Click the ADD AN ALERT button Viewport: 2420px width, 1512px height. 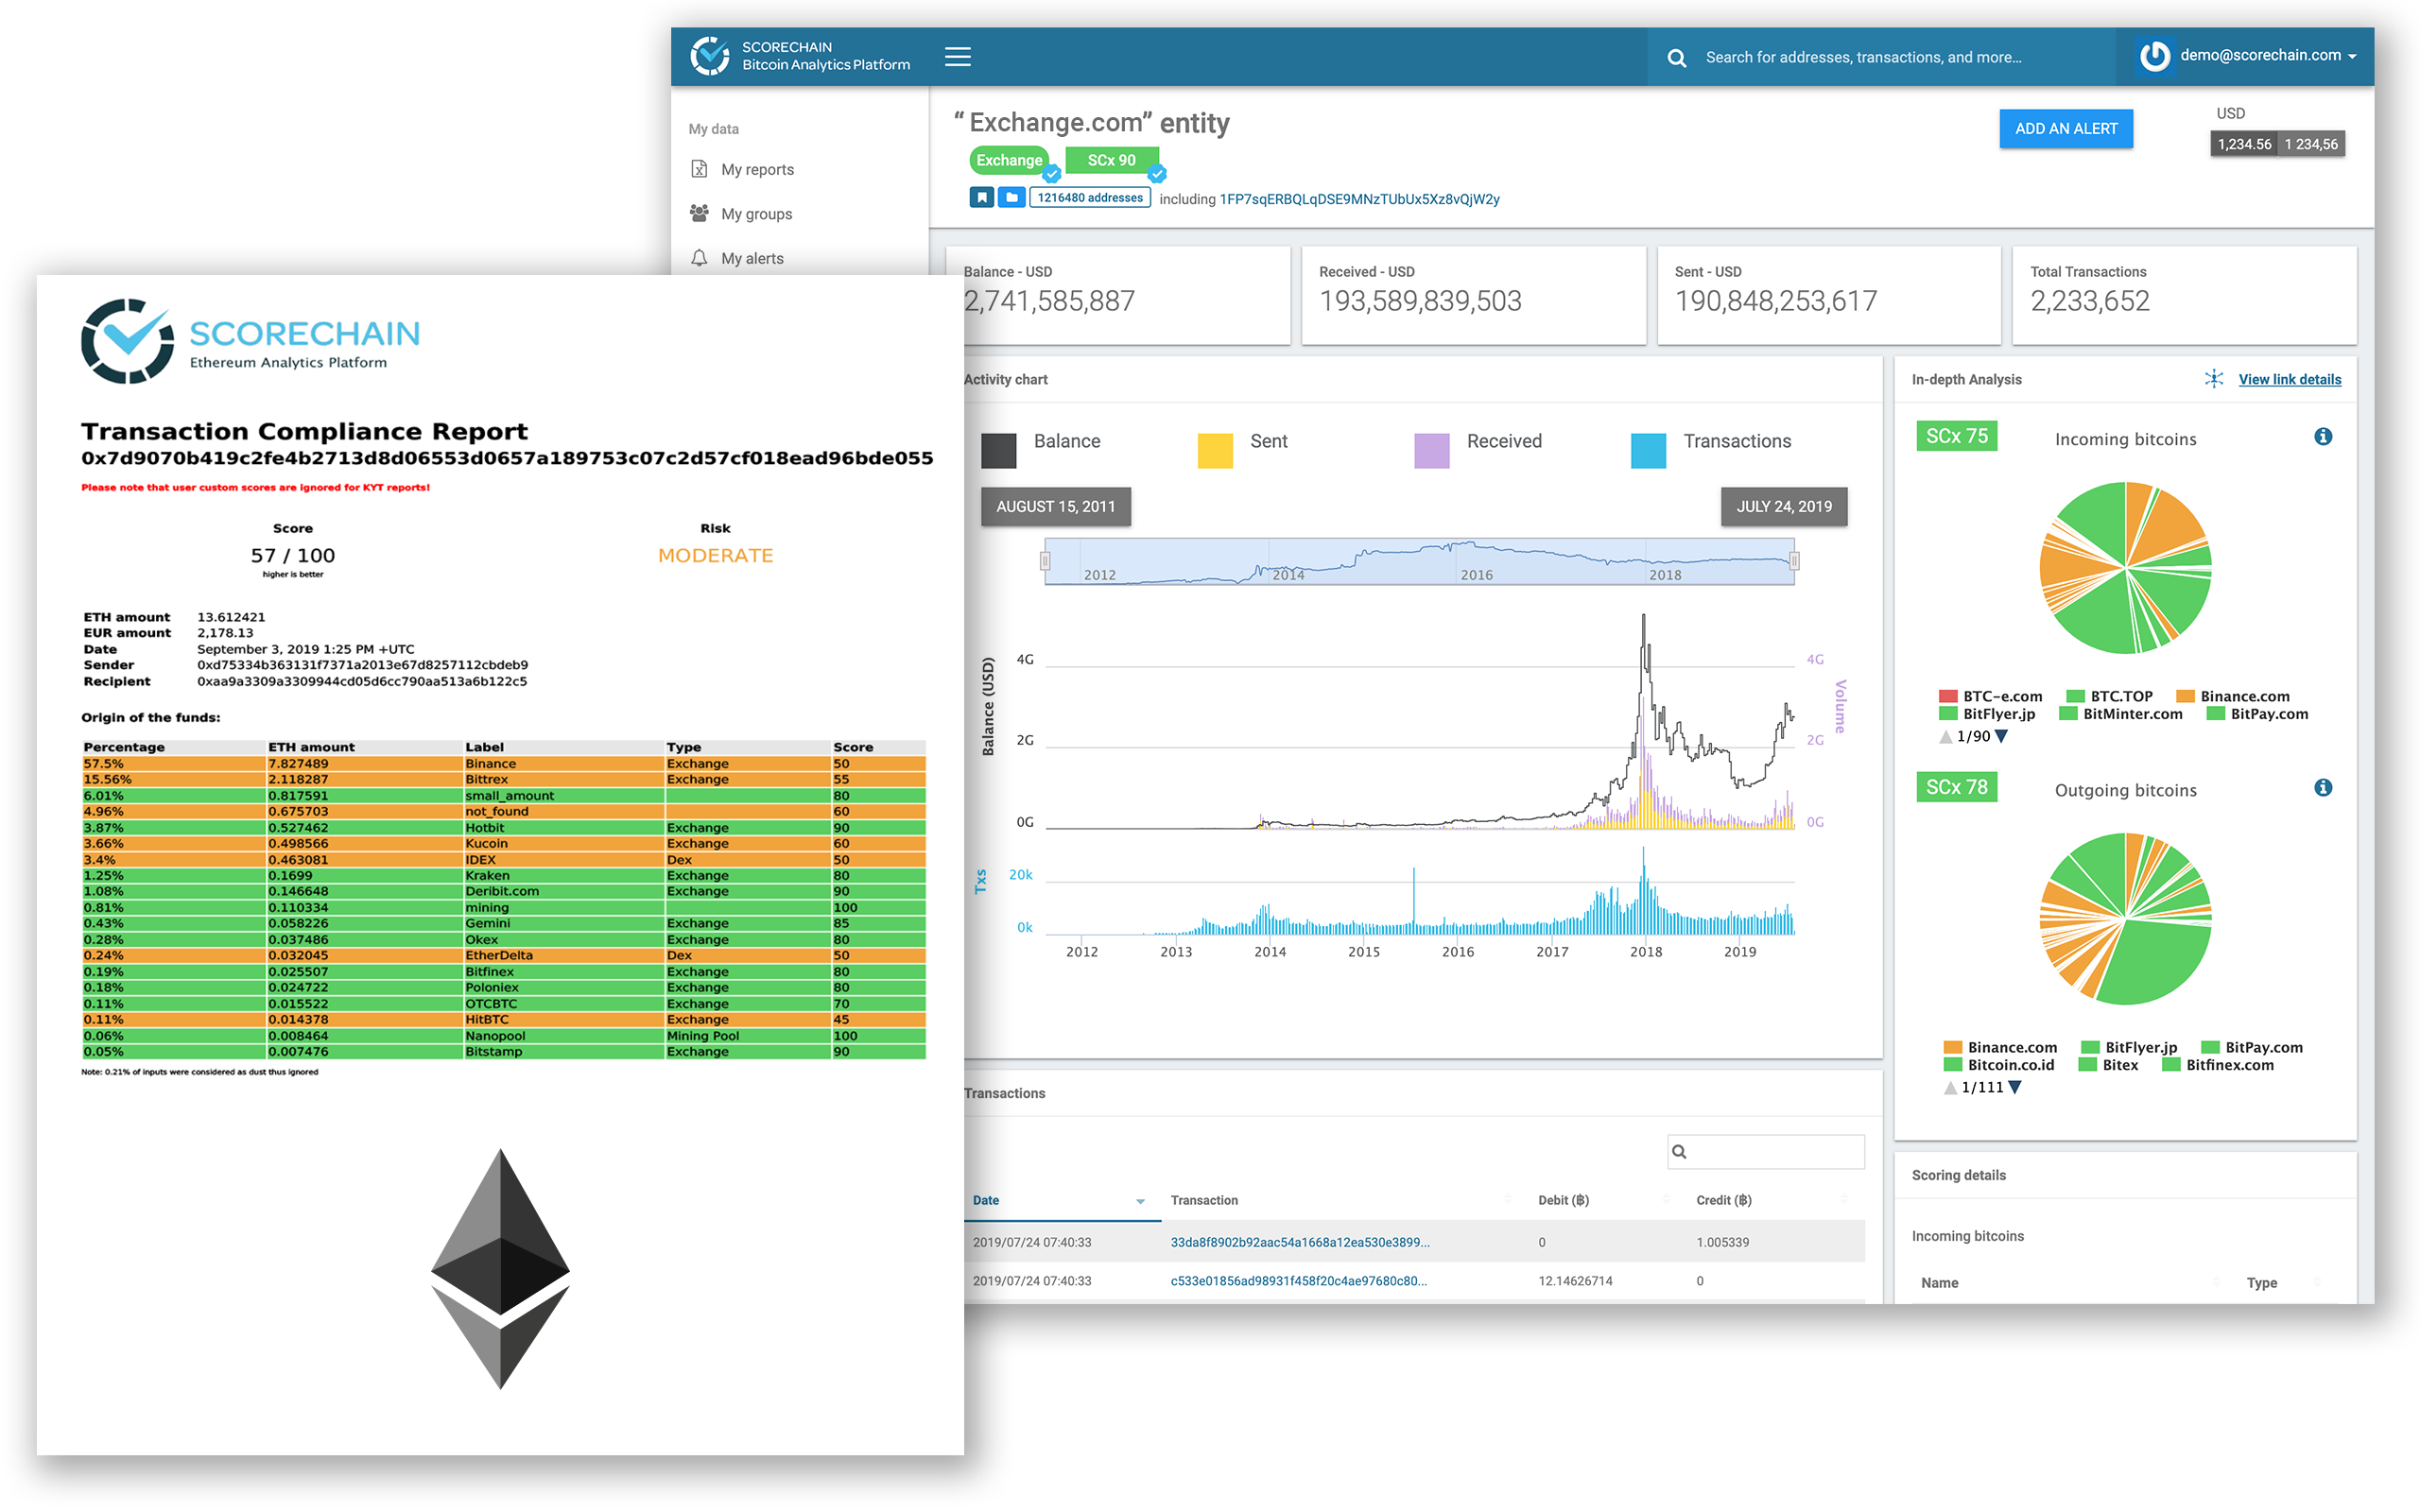(x=2065, y=129)
